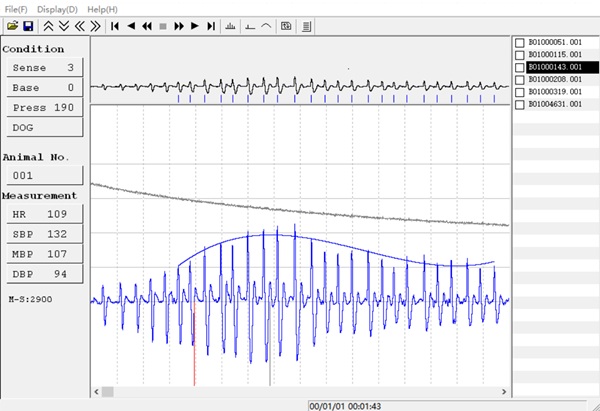Click the double up chevron icon
Screen dimensions: 600x411
[x=47, y=25]
